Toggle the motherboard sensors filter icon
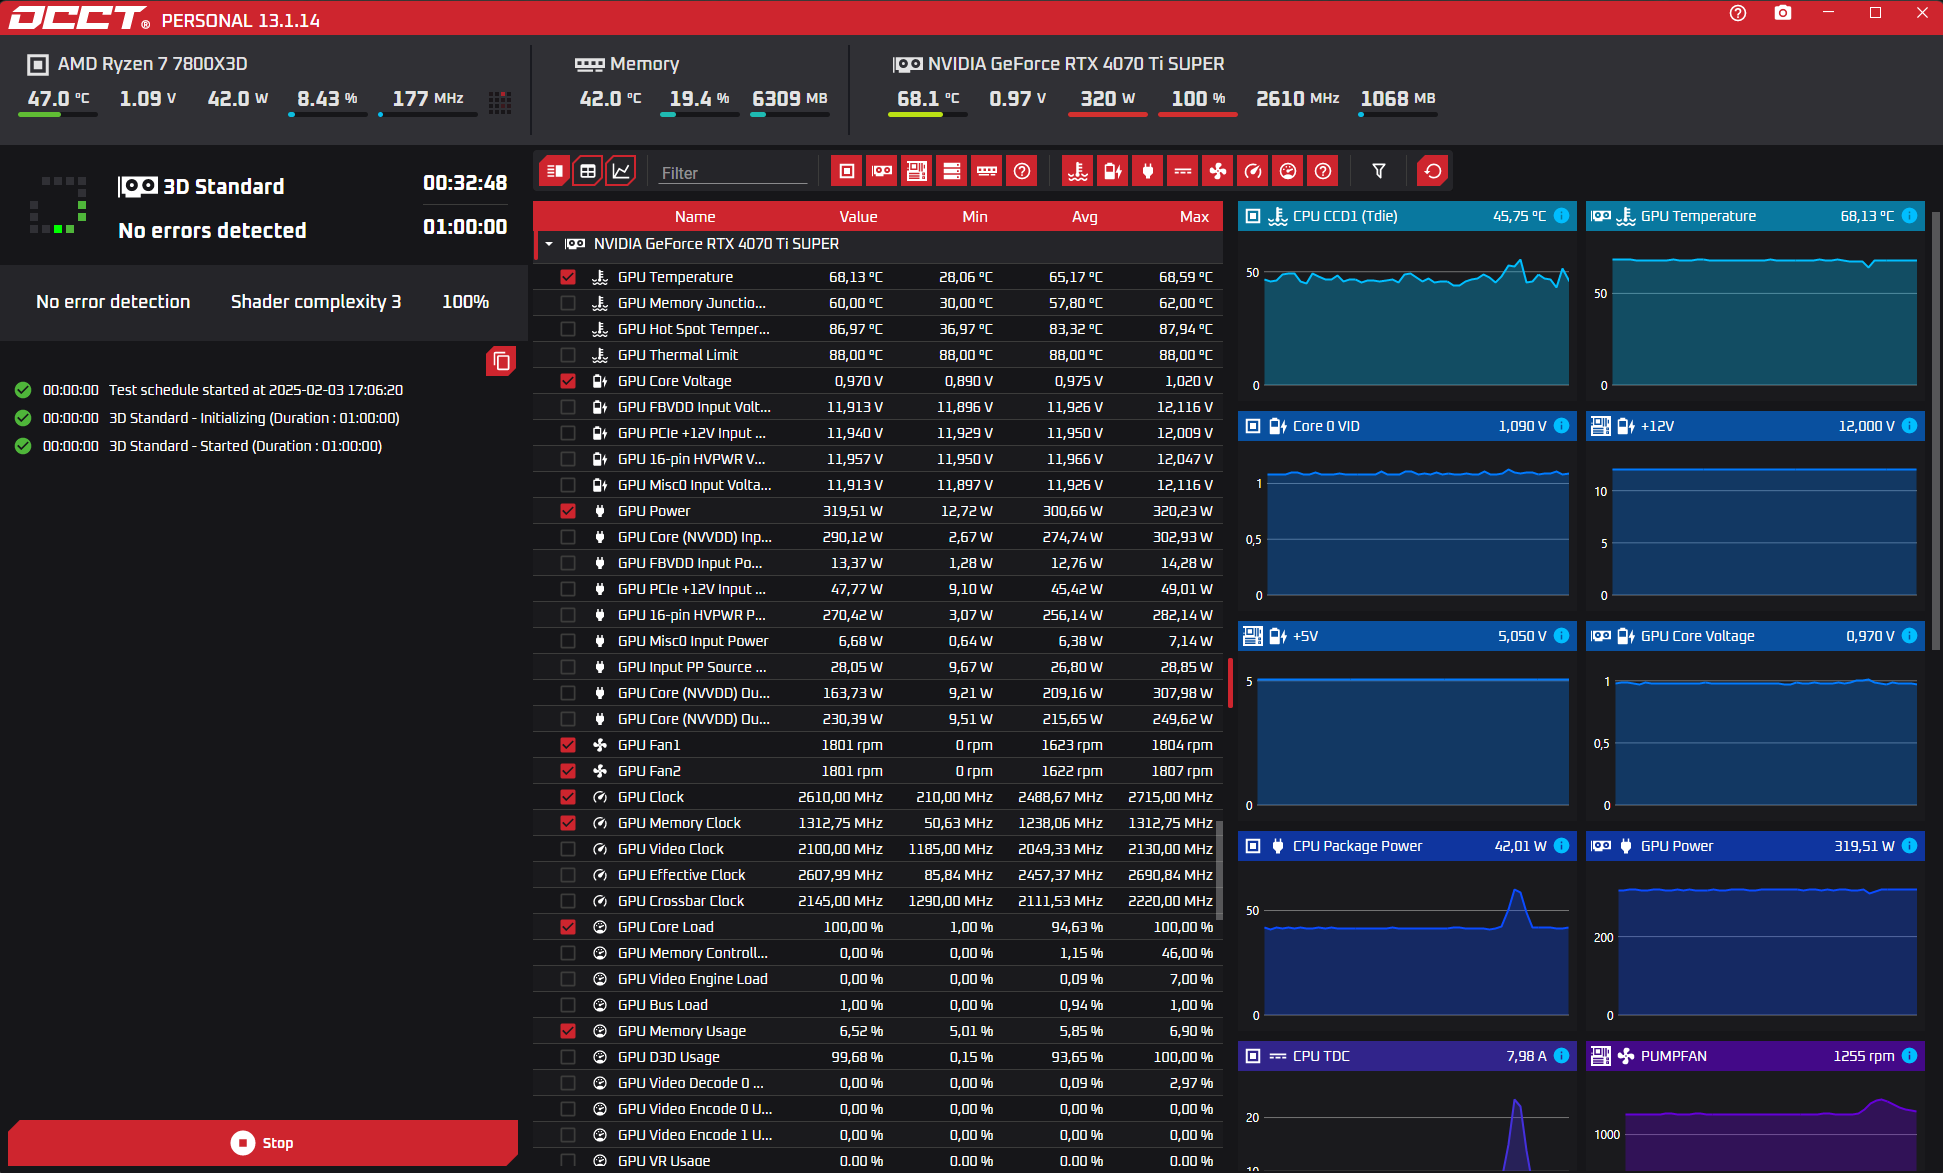Viewport: 1943px width, 1173px height. click(x=916, y=171)
